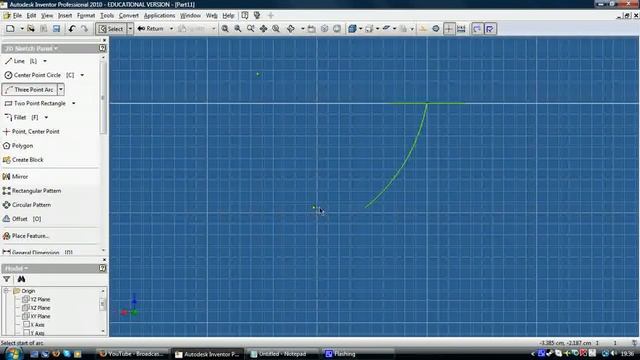Click the sketch panel vertical scrollbar

pos(103,98)
